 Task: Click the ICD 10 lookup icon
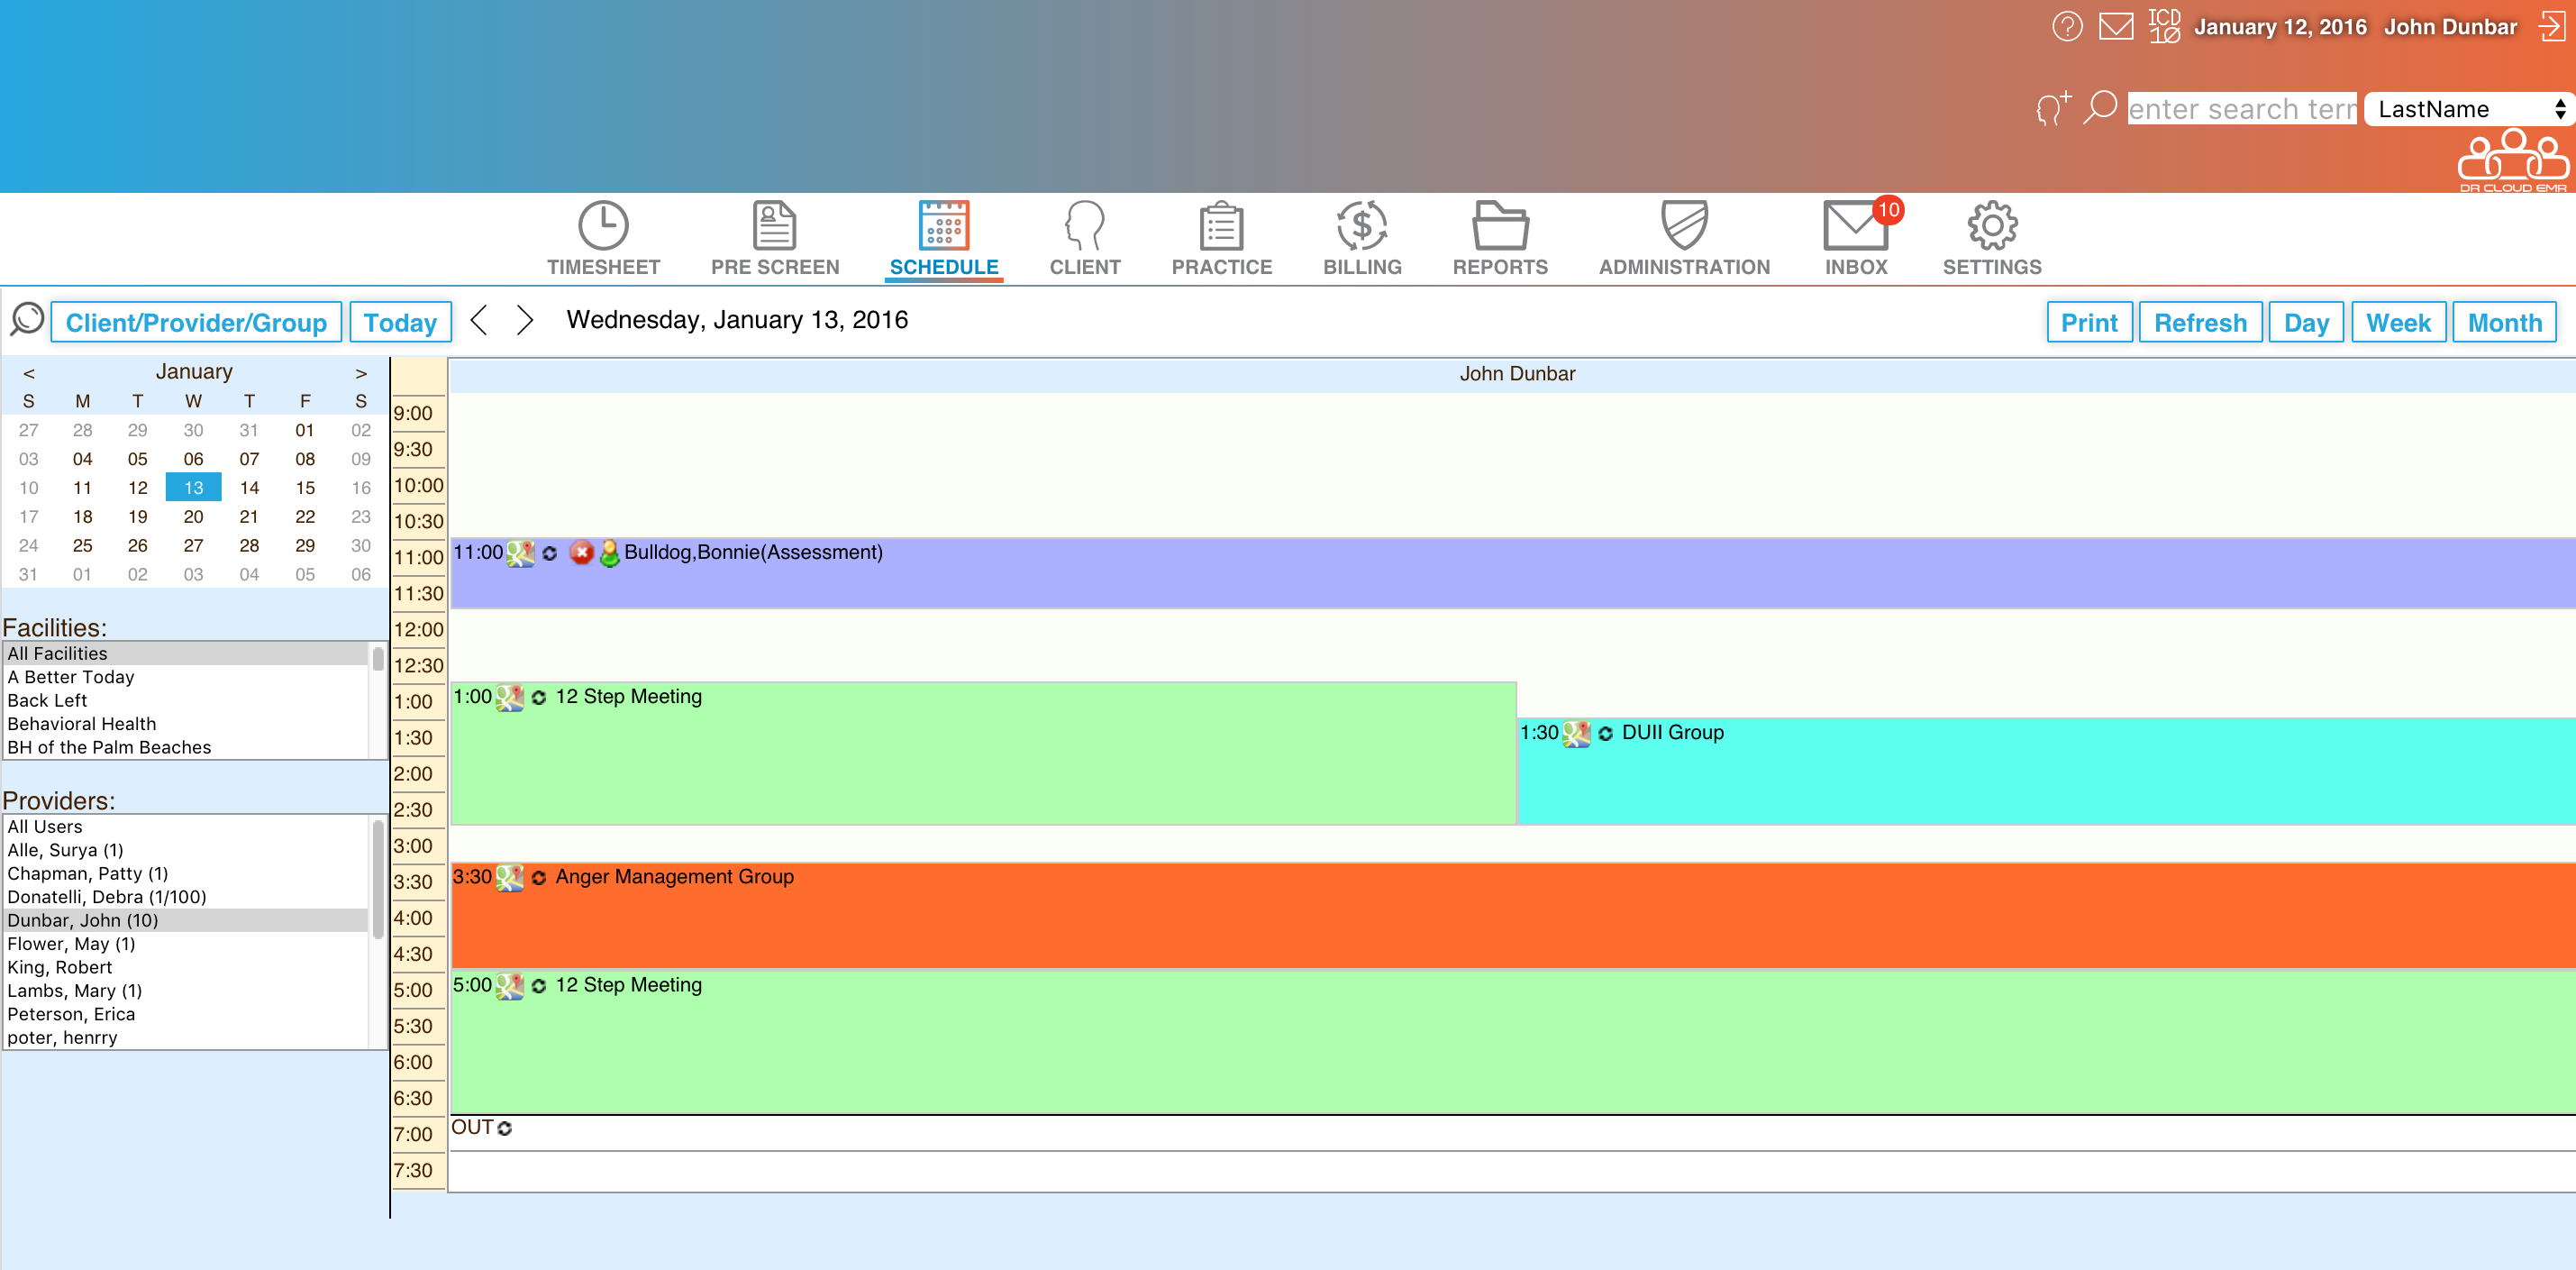click(2163, 26)
